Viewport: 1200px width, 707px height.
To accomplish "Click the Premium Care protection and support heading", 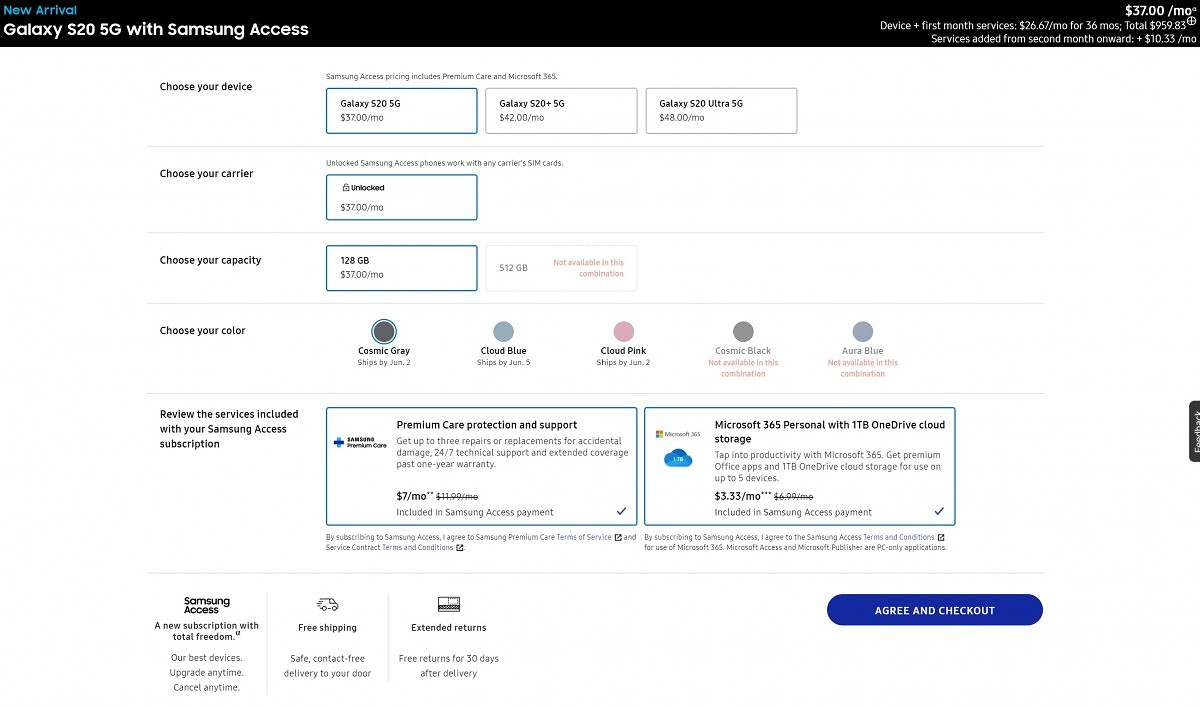I will click(x=487, y=425).
